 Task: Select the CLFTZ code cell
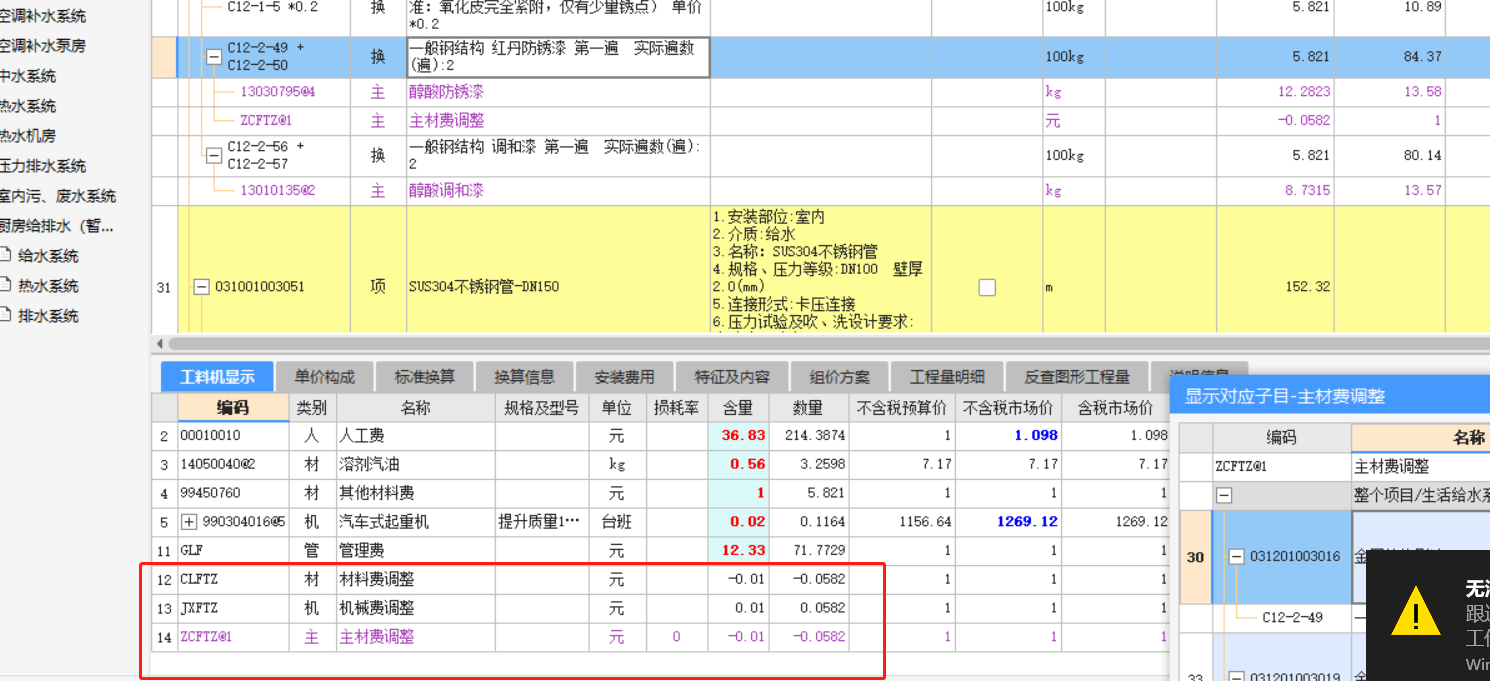[233, 579]
